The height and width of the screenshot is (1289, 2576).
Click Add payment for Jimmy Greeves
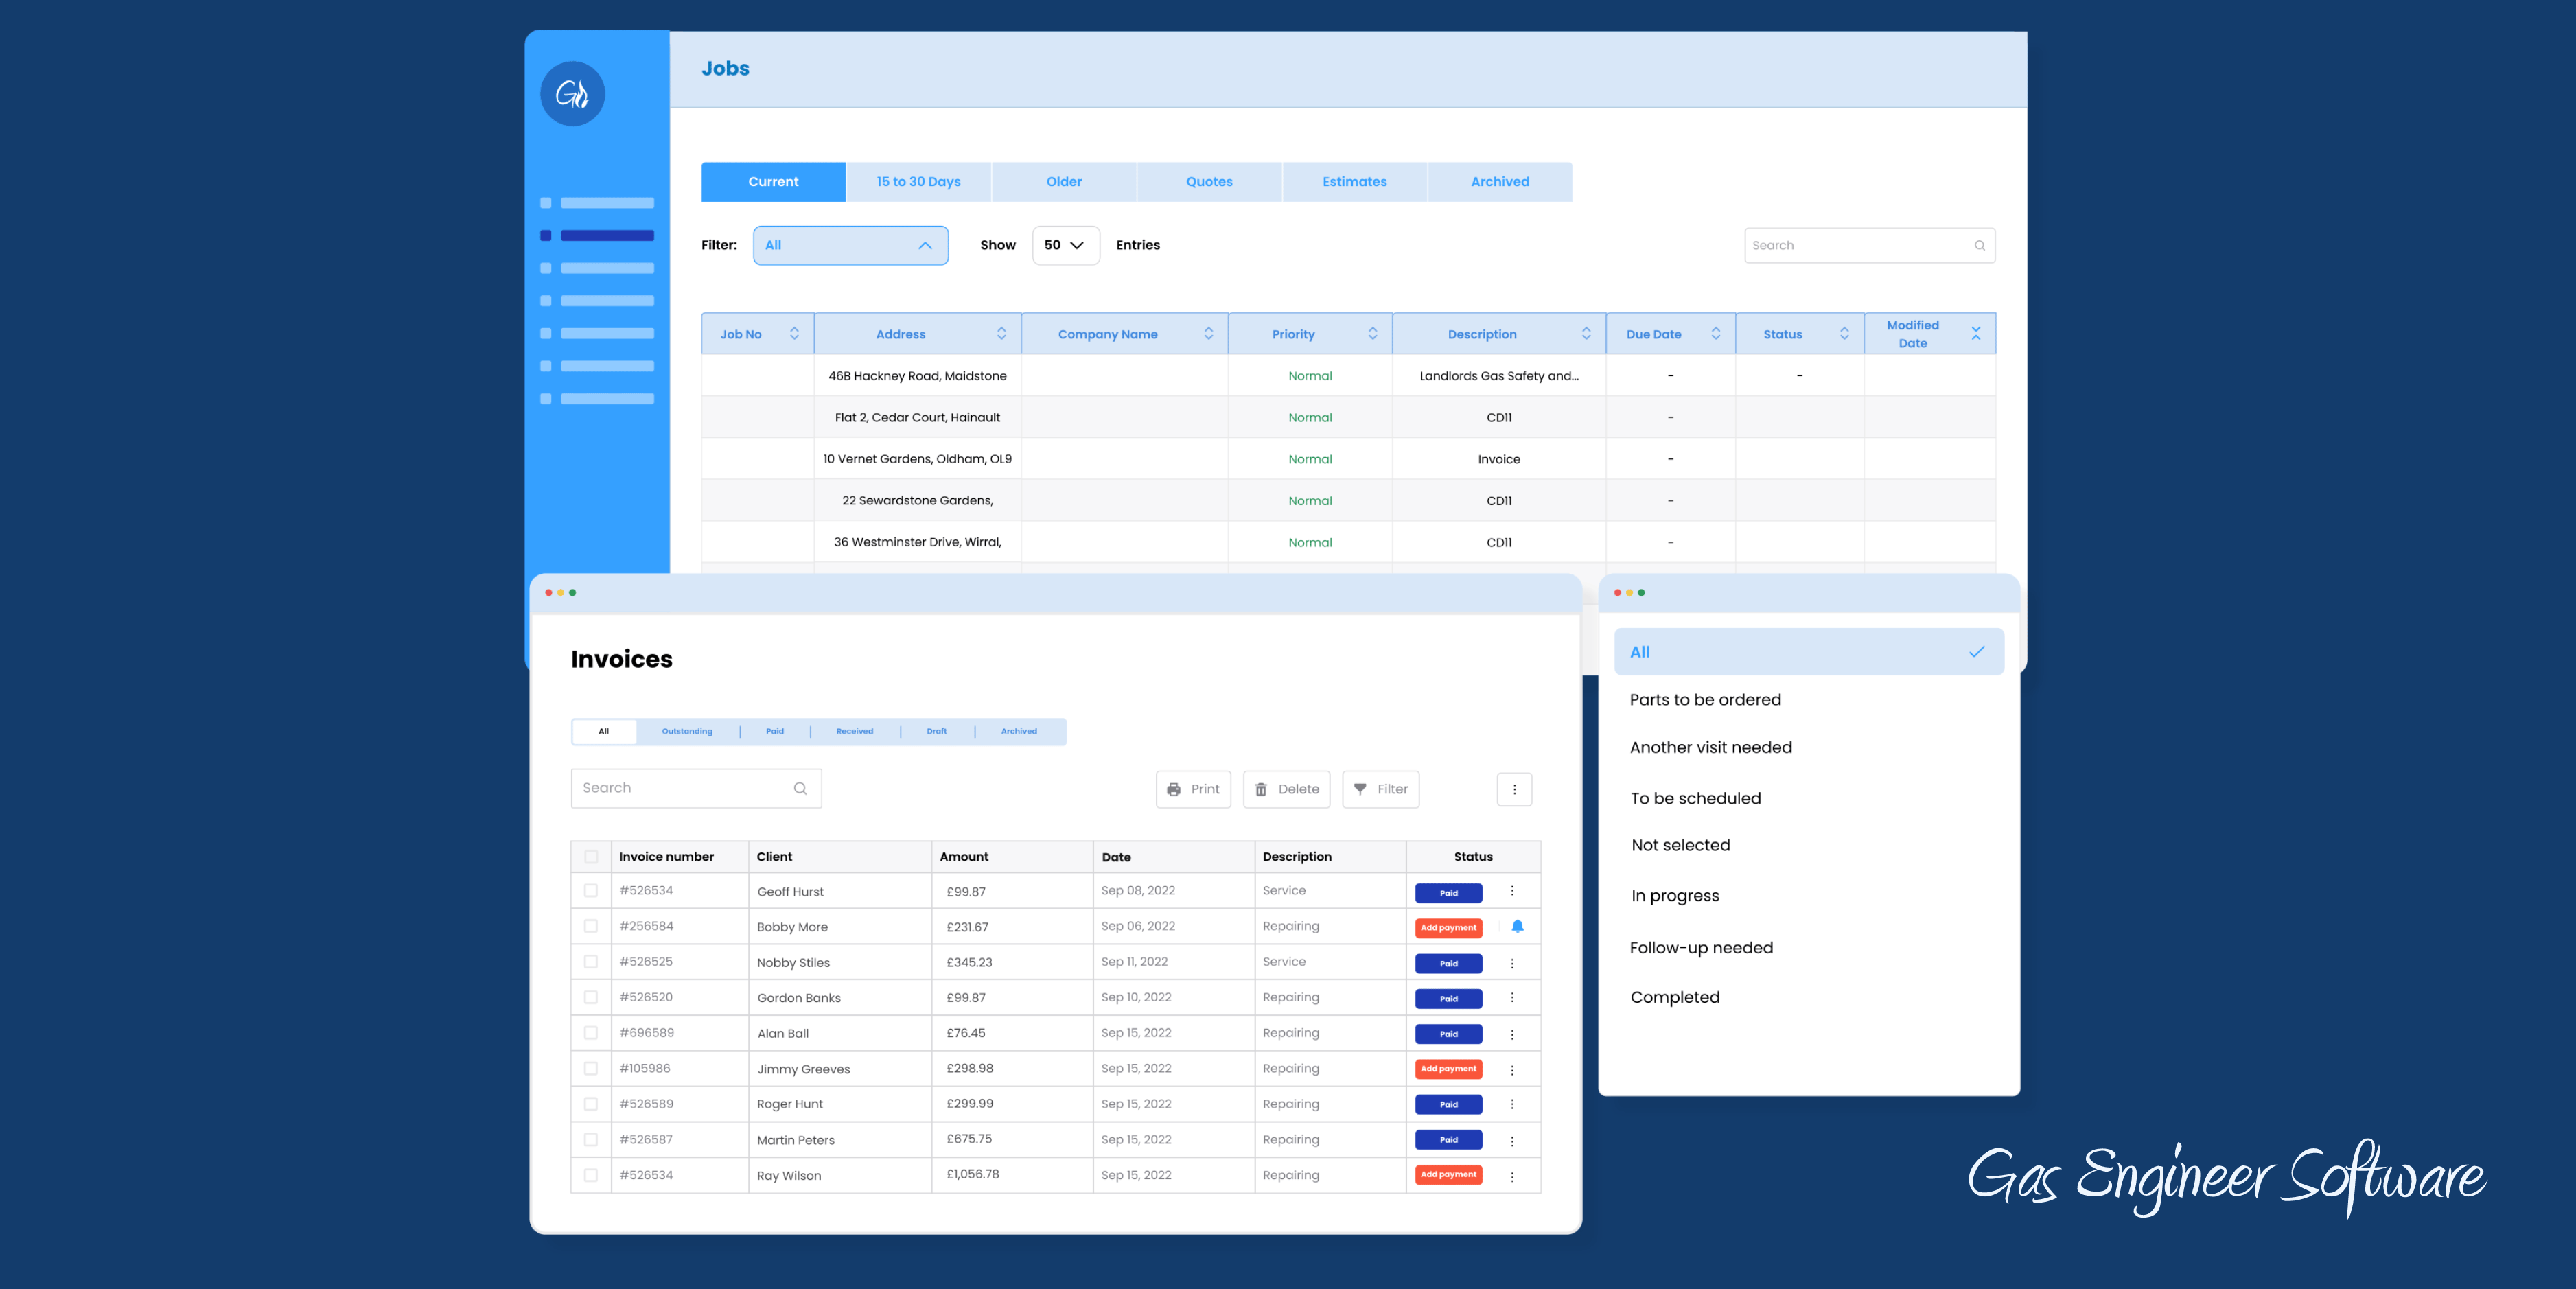coord(1448,1069)
